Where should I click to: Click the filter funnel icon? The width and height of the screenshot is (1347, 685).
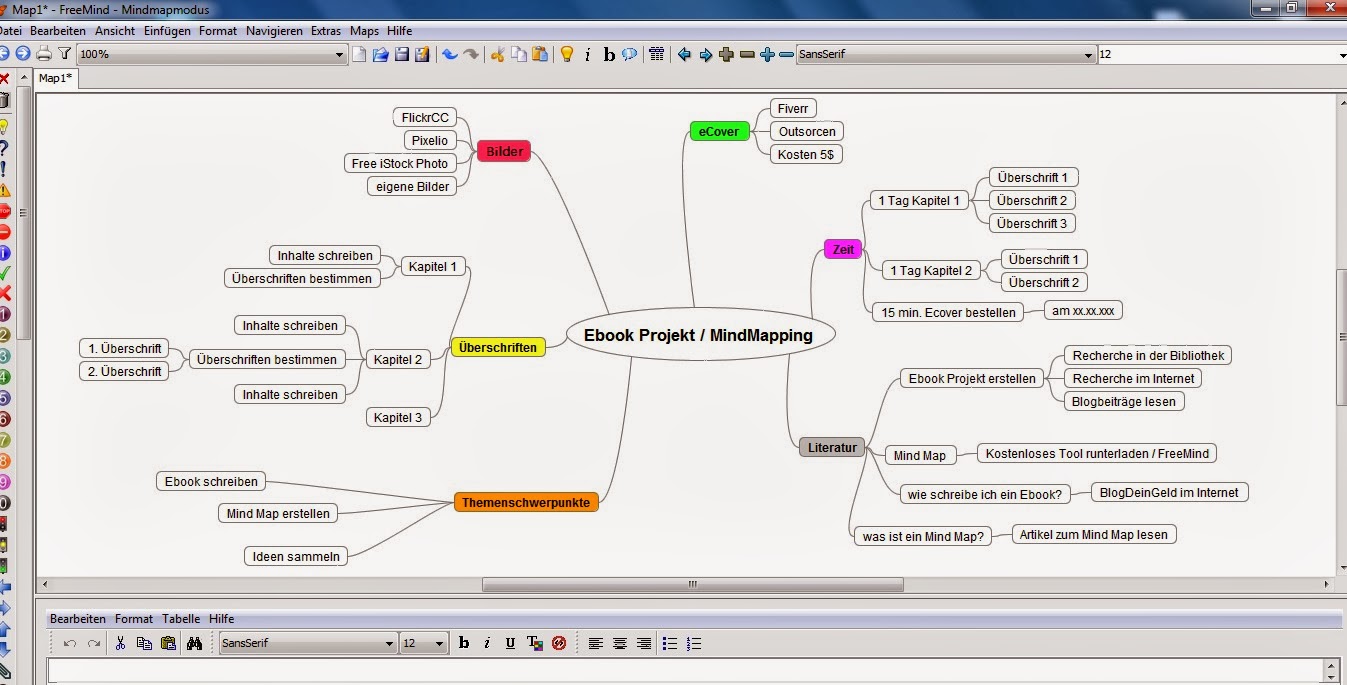pos(65,54)
